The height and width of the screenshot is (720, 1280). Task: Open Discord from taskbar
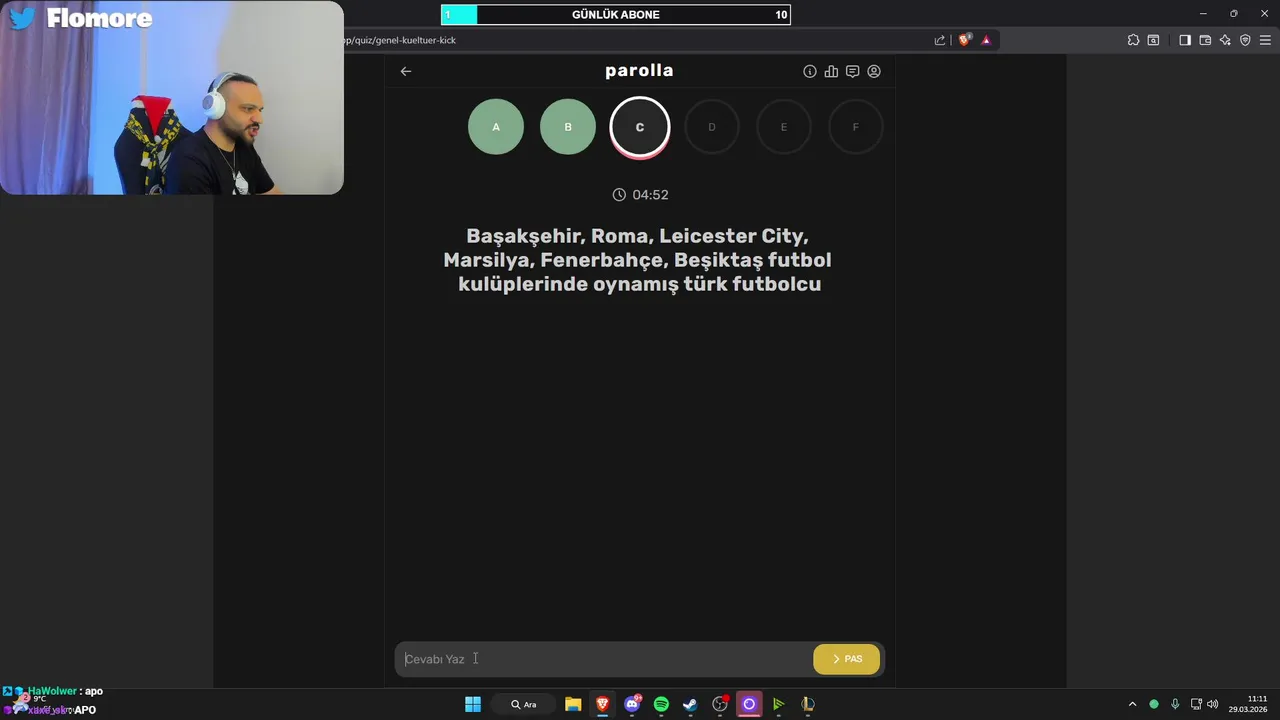point(632,704)
